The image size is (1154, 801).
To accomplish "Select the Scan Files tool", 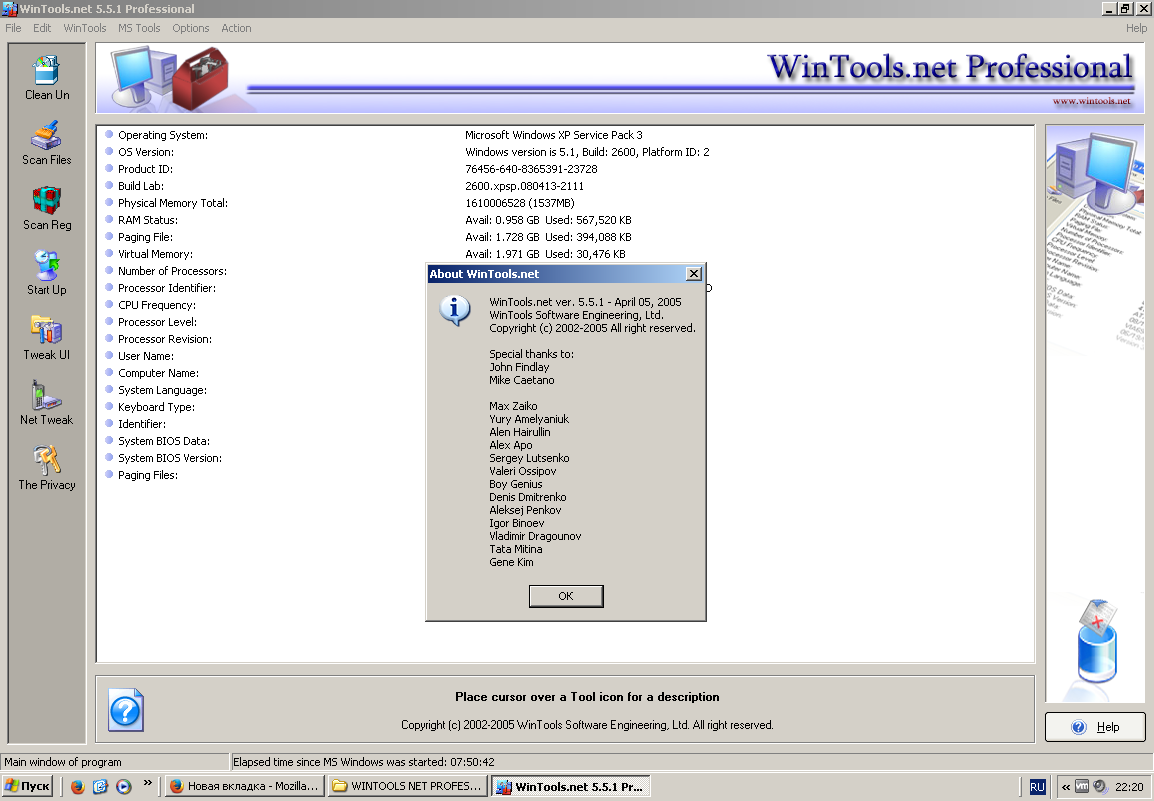I will coord(47,142).
